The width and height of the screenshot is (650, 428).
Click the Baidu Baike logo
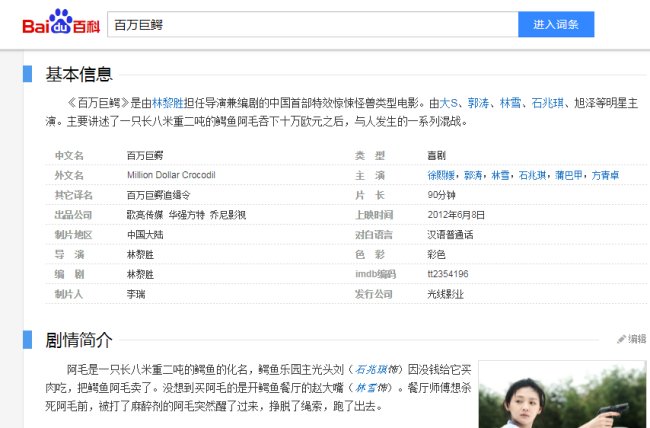pyautogui.click(x=61, y=22)
